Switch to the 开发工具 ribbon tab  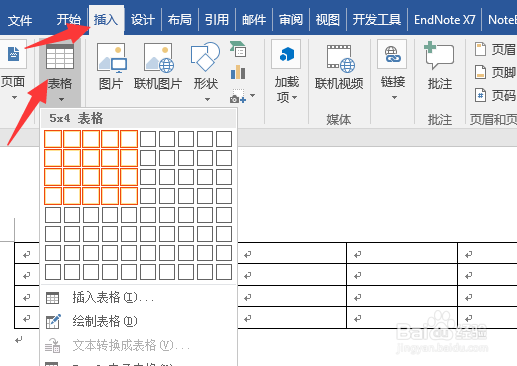point(377,20)
